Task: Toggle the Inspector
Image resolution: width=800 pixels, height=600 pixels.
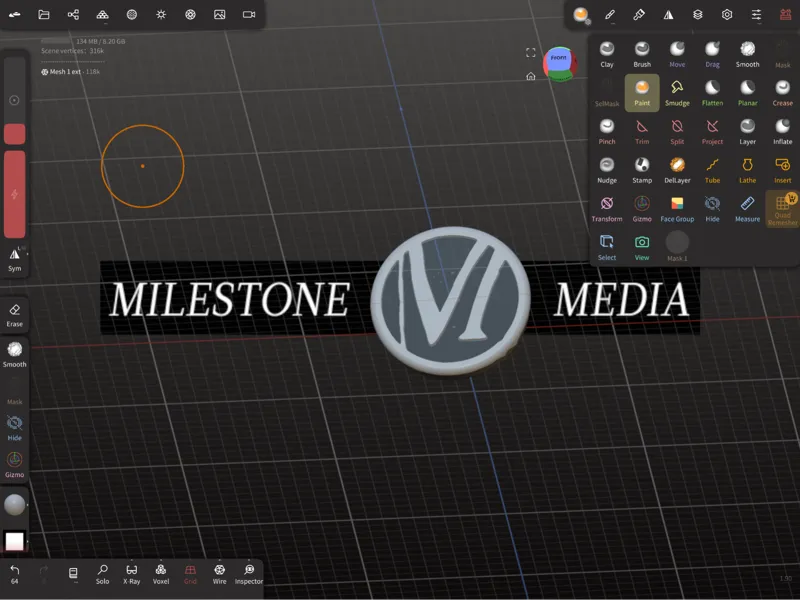Action: point(248,574)
